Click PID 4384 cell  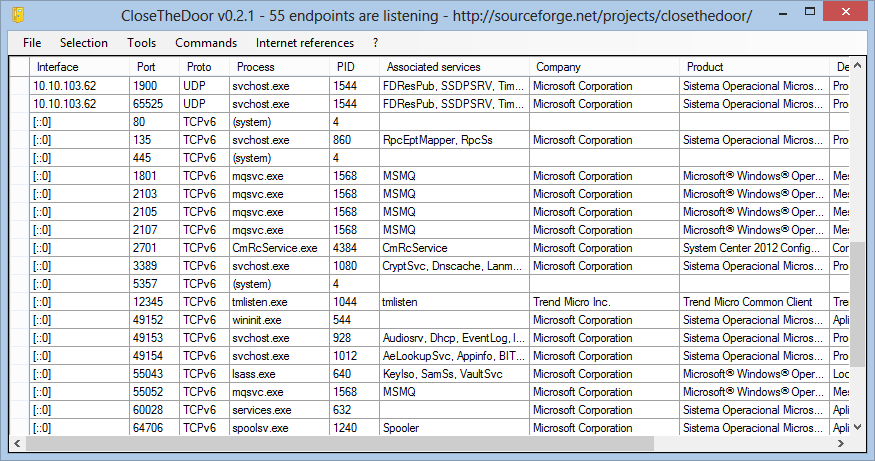coord(354,248)
